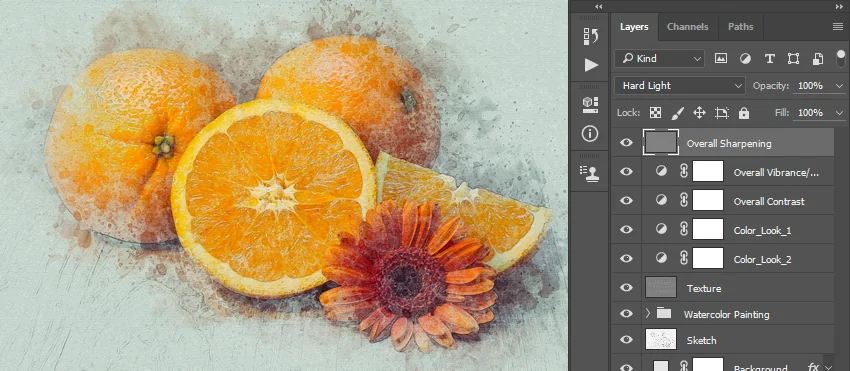850x371 pixels.
Task: Select the Sketch layer thumbnail
Action: pyautogui.click(x=661, y=340)
